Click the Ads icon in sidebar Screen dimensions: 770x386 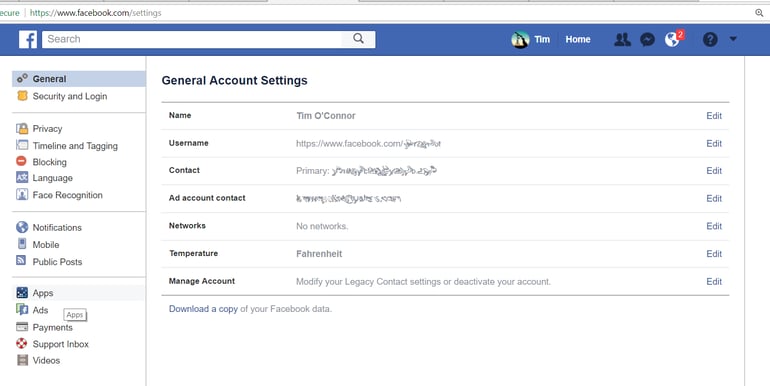pos(22,309)
